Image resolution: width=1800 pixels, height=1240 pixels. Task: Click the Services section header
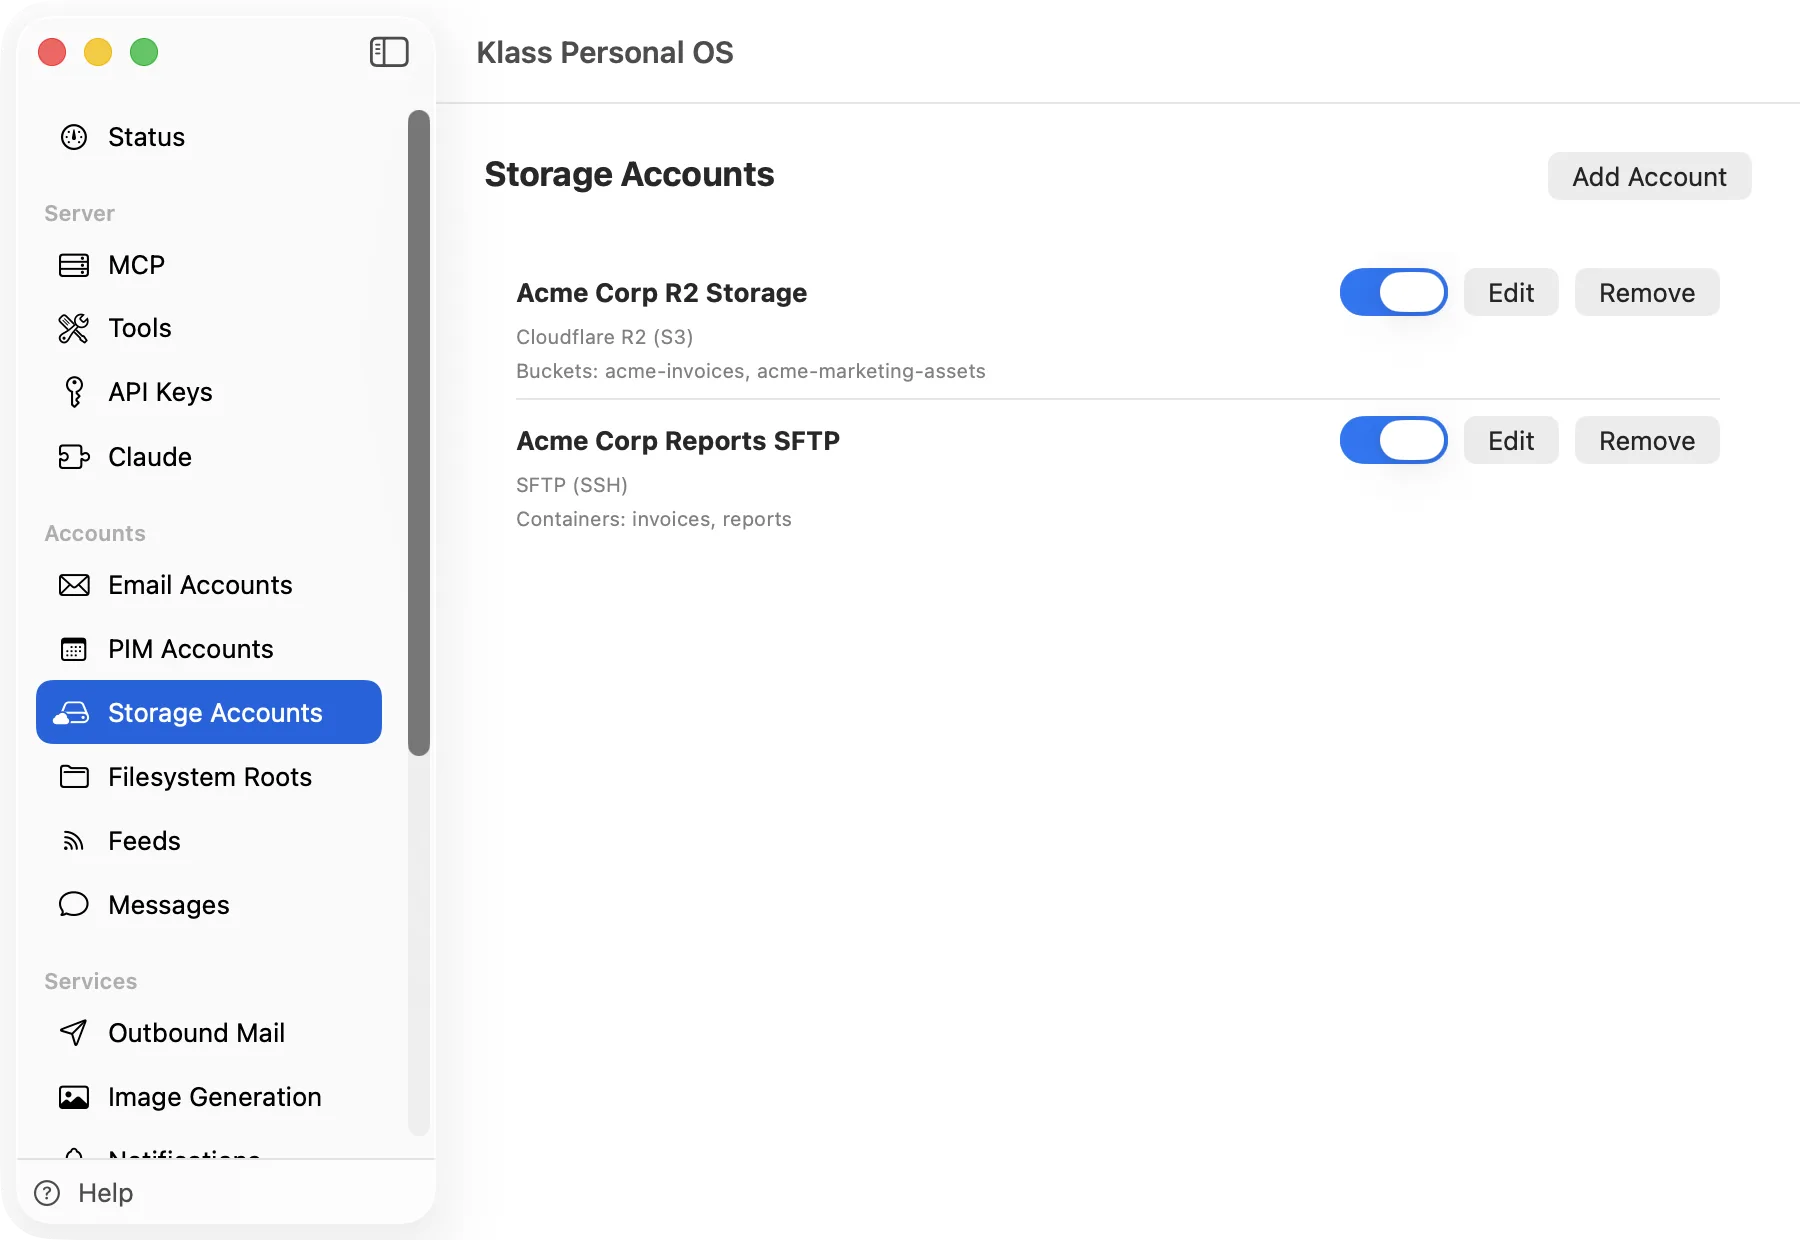click(x=91, y=981)
